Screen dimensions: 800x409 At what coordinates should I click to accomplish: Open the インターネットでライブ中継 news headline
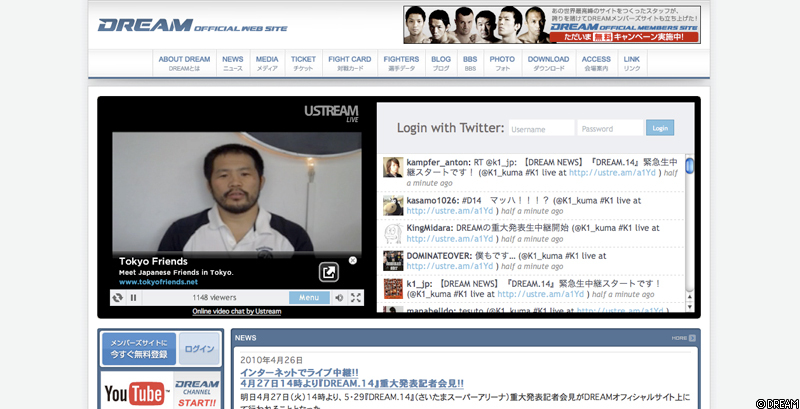click(x=299, y=372)
